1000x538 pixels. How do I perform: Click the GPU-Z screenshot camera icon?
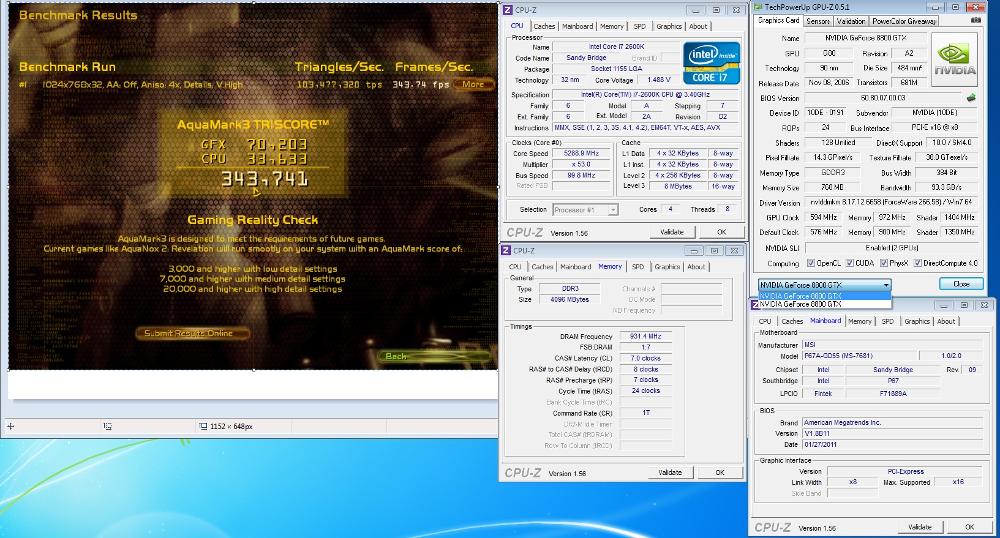pyautogui.click(x=976, y=20)
